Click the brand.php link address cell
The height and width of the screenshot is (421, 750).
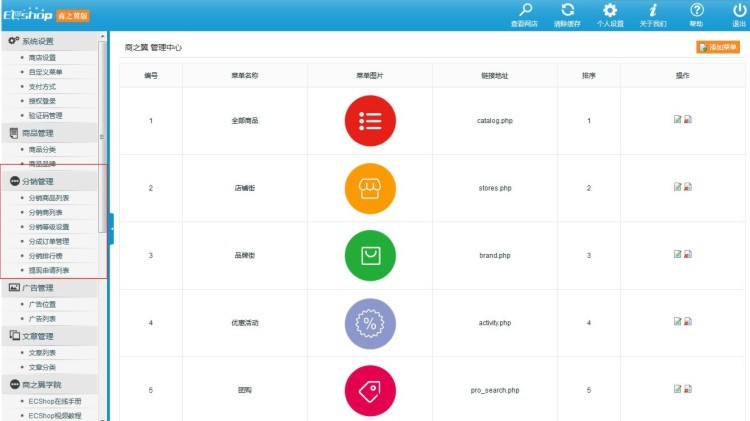coord(495,255)
